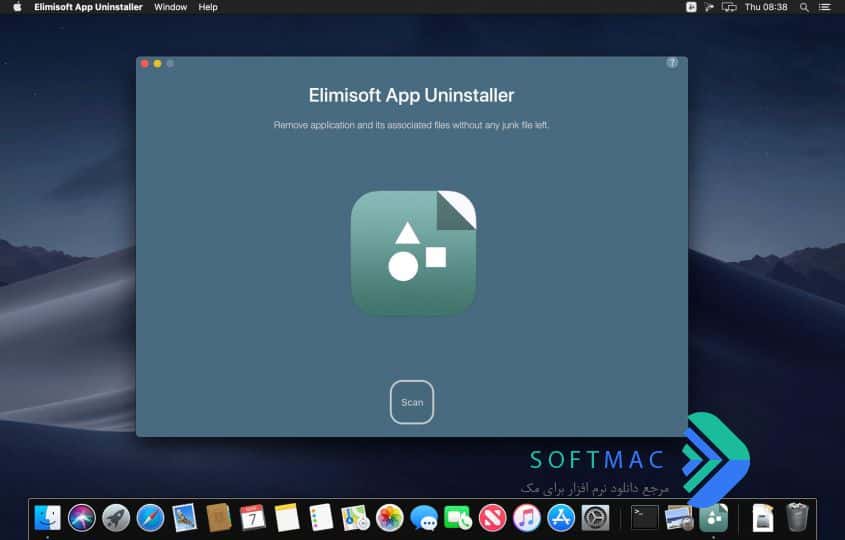Open FaceTime from the dock
The image size is (845, 540).
(458, 518)
